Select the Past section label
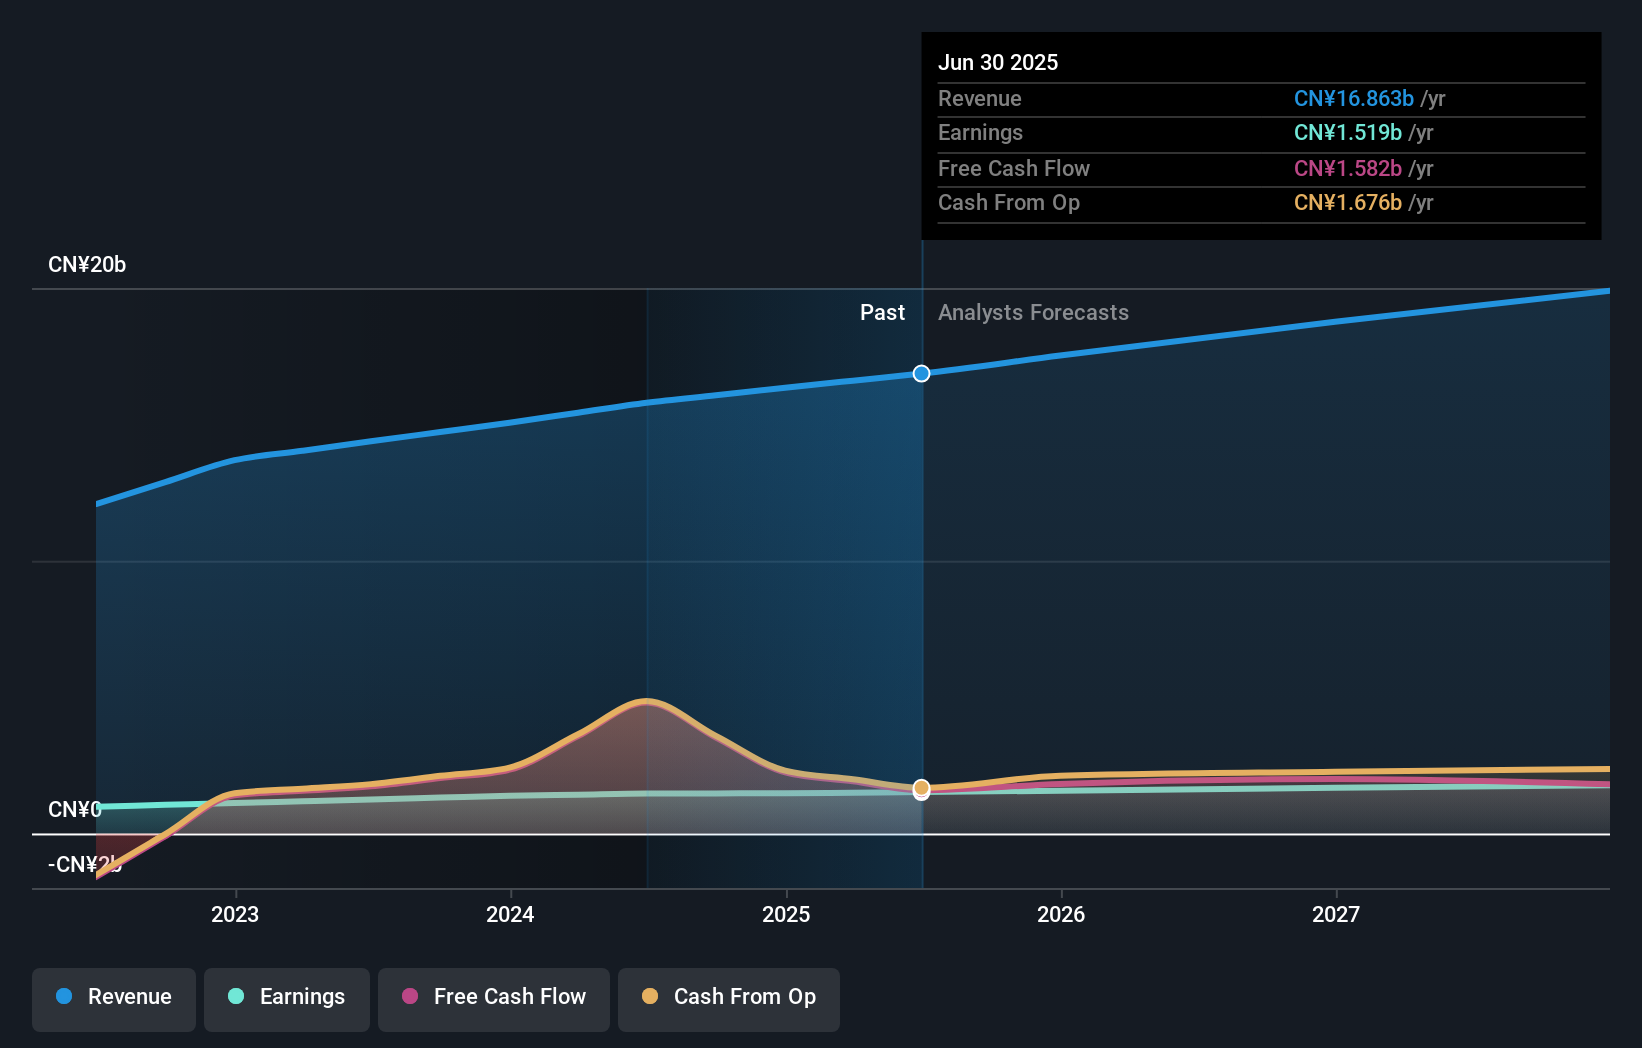 tap(882, 312)
